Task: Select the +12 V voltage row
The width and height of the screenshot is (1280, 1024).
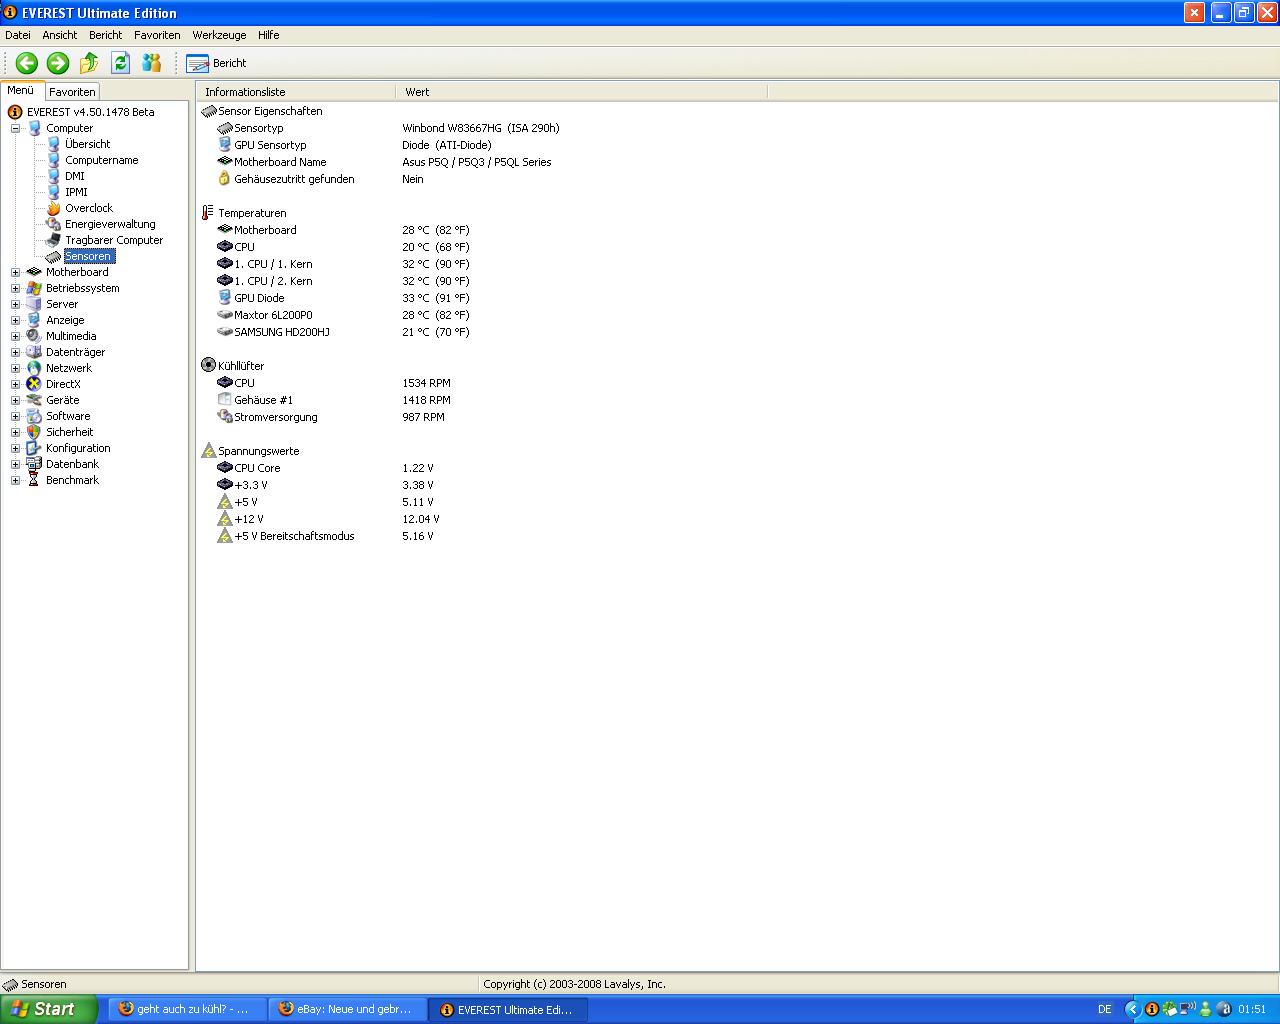Action: 328,519
